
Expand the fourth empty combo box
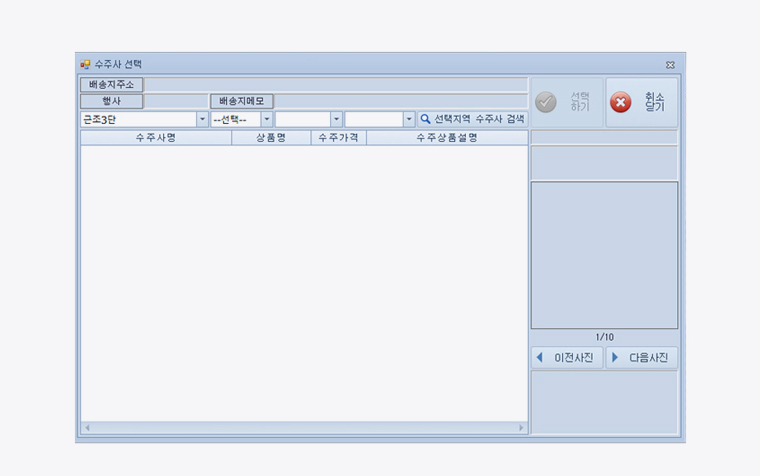pyautogui.click(x=408, y=119)
